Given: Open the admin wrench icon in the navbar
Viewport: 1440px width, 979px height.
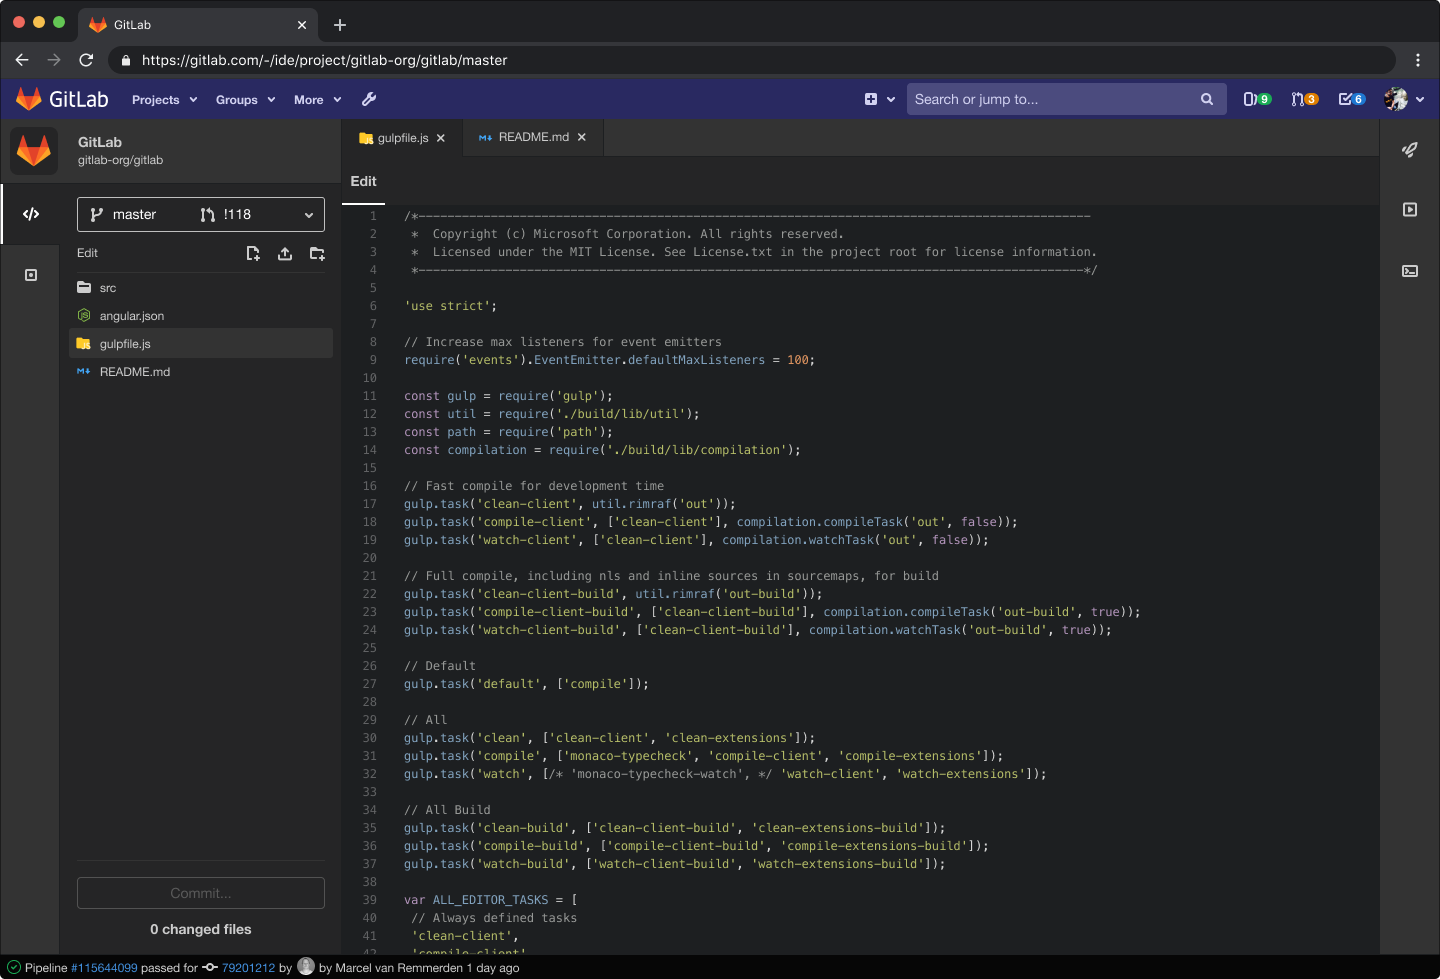Looking at the screenshot, I should pos(368,99).
